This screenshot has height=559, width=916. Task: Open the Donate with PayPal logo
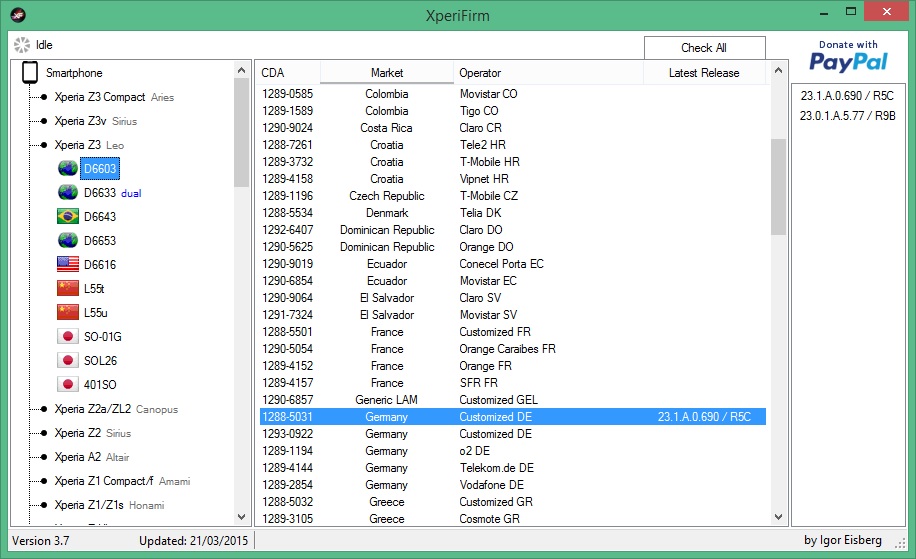click(848, 57)
